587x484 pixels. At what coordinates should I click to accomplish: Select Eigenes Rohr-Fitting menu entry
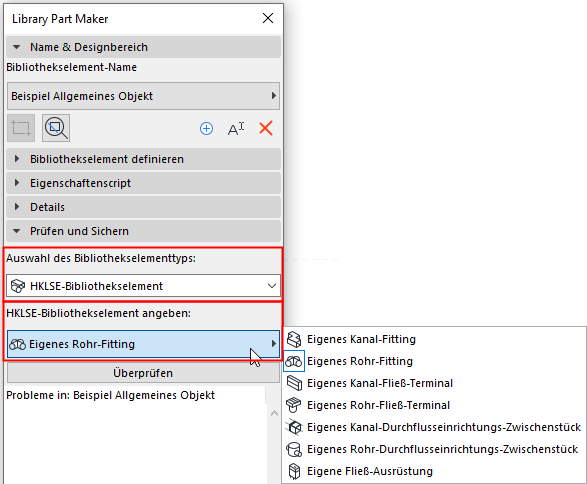coord(434,361)
